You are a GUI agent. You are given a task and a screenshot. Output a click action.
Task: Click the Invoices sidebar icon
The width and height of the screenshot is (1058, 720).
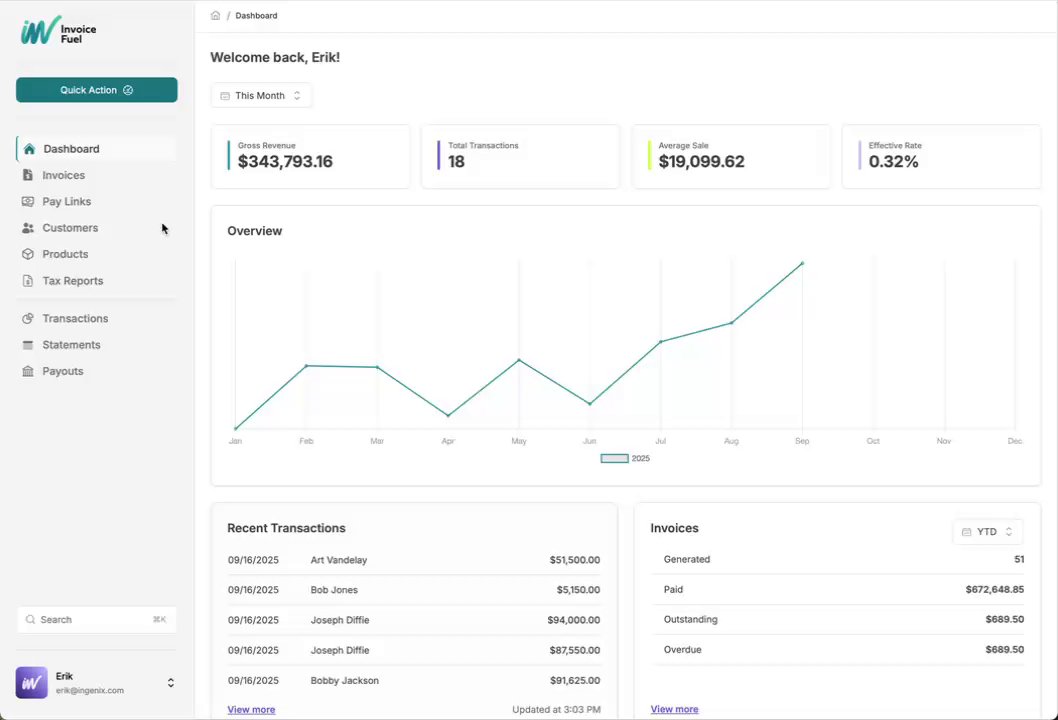[x=28, y=175]
